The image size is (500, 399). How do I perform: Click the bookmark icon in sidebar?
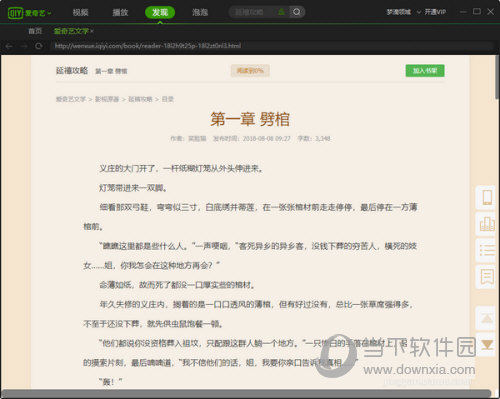point(487,277)
